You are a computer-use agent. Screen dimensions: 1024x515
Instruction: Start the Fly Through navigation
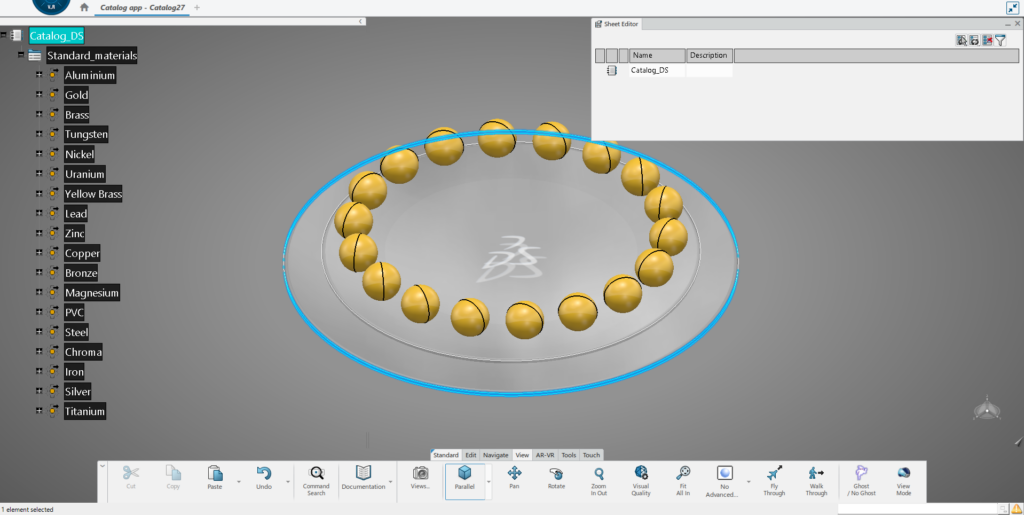coord(774,474)
